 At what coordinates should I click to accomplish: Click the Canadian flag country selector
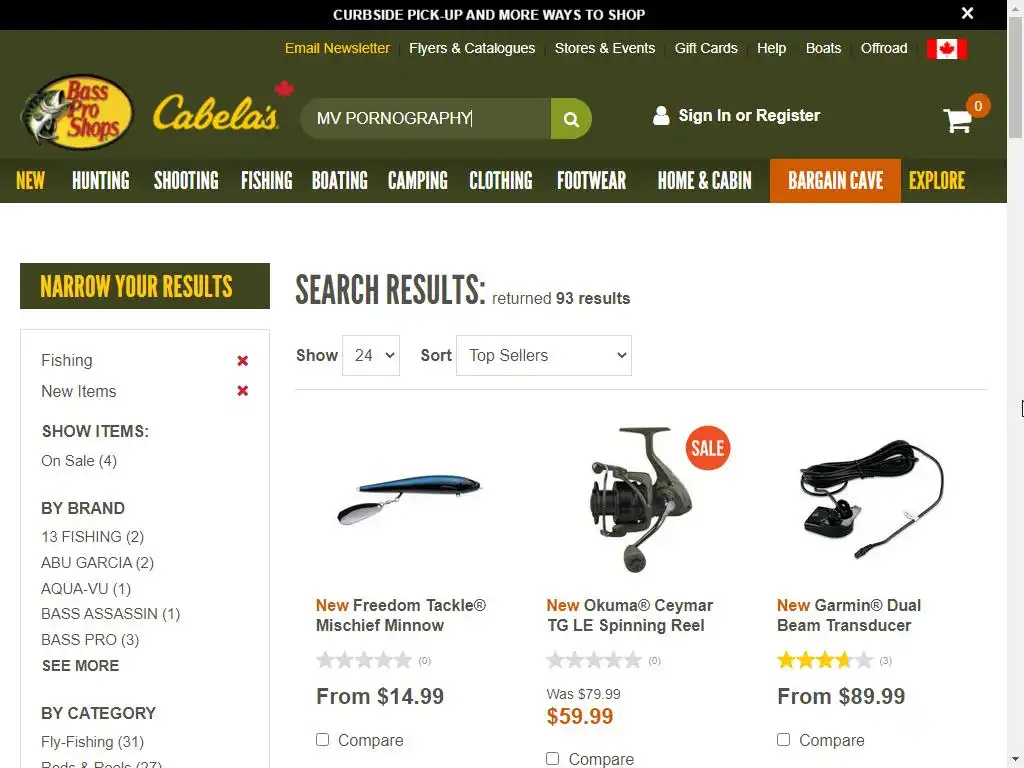(946, 49)
